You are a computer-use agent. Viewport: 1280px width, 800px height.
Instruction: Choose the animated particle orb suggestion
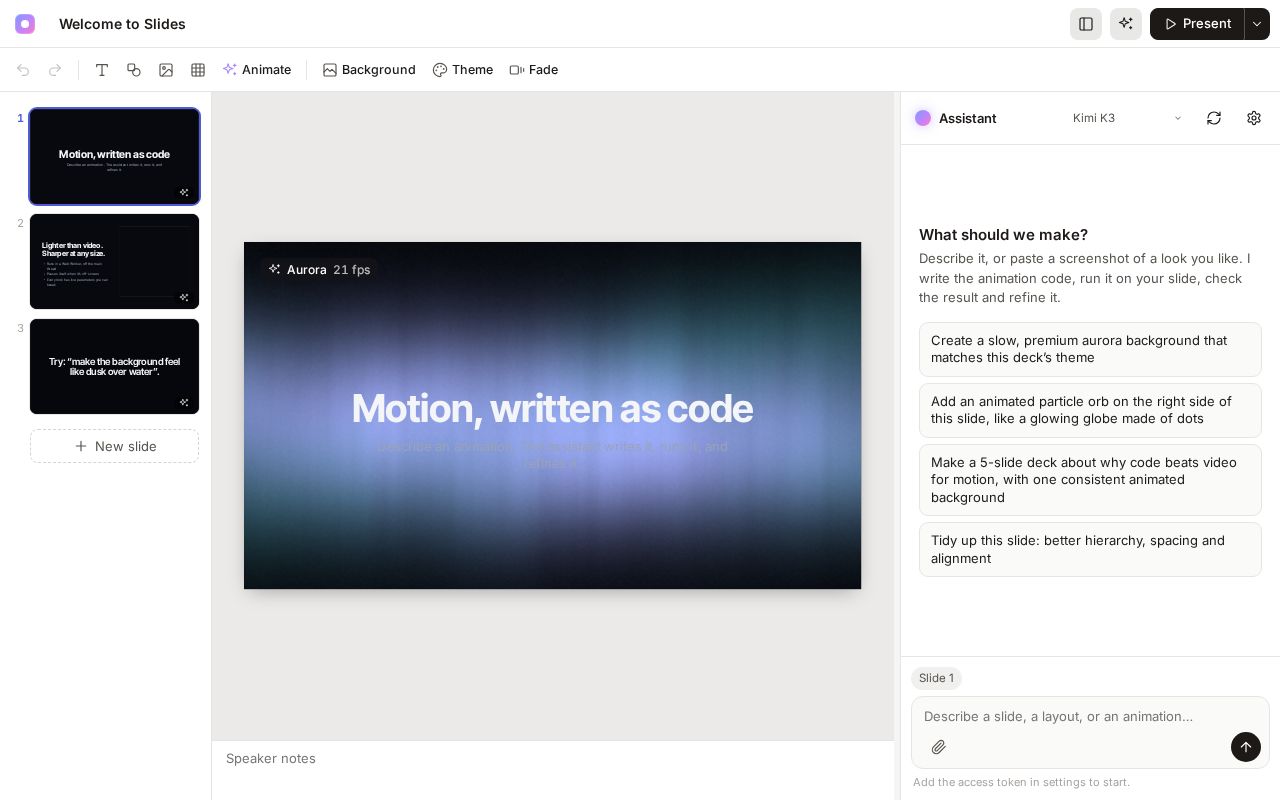click(x=1090, y=410)
